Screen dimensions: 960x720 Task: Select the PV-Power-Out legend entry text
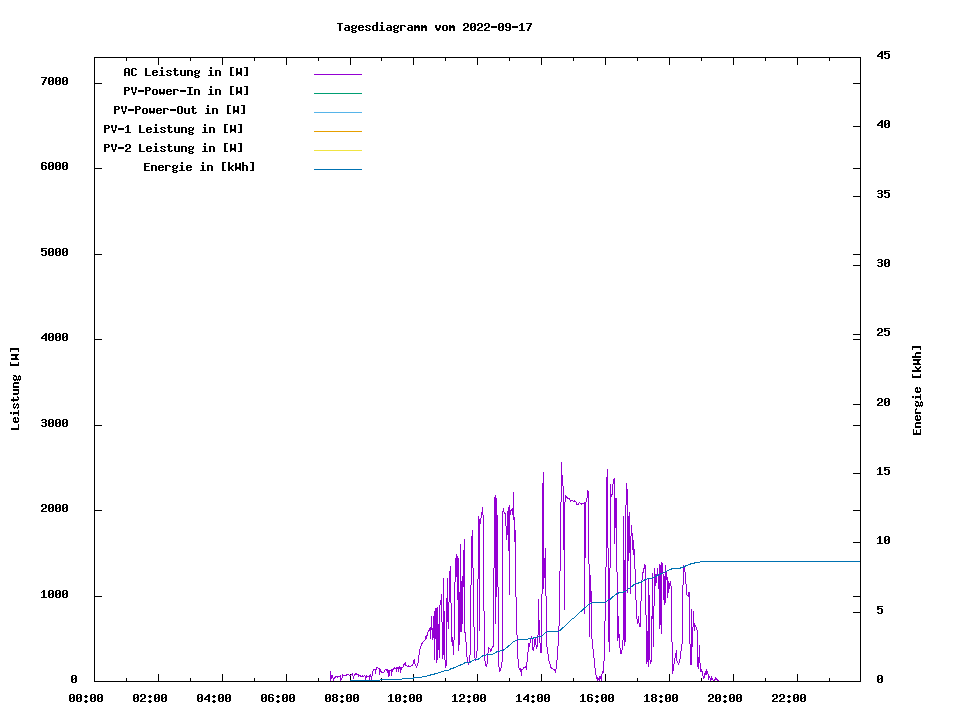click(x=180, y=110)
